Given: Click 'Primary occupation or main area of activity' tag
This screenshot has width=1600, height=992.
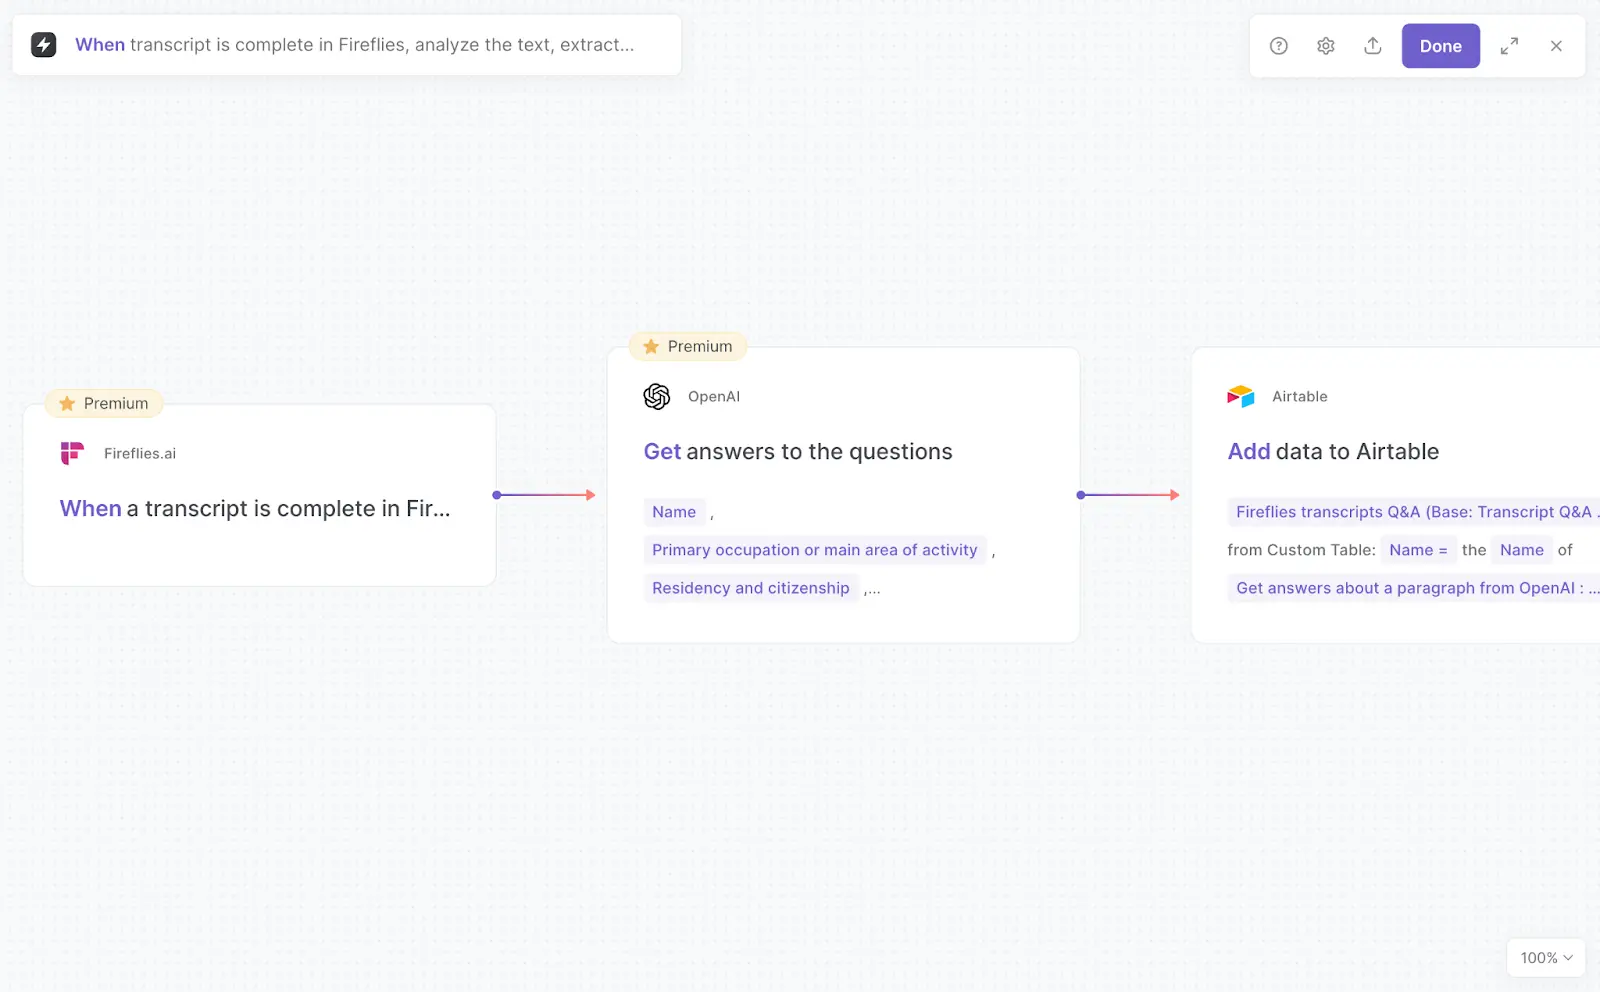Looking at the screenshot, I should 815,550.
